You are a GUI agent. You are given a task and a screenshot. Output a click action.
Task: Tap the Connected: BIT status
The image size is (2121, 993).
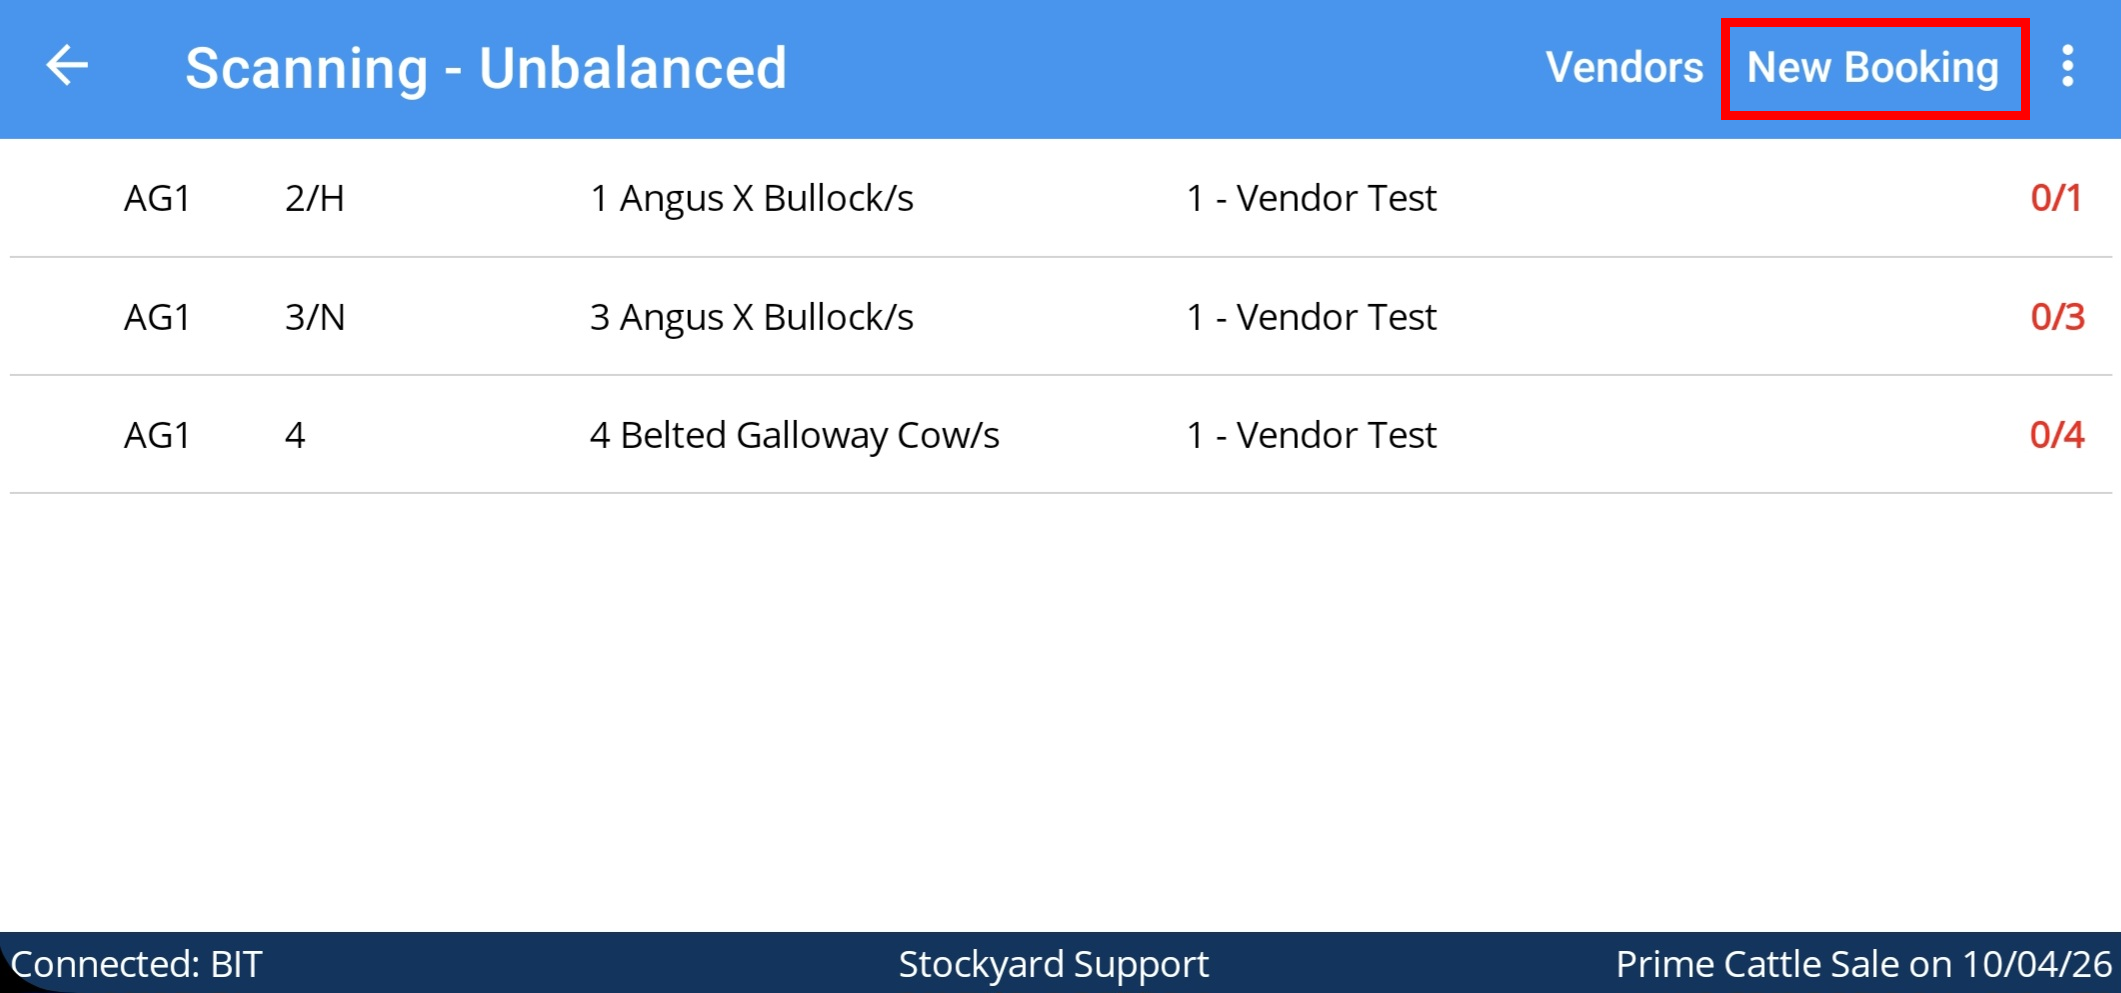click(137, 964)
